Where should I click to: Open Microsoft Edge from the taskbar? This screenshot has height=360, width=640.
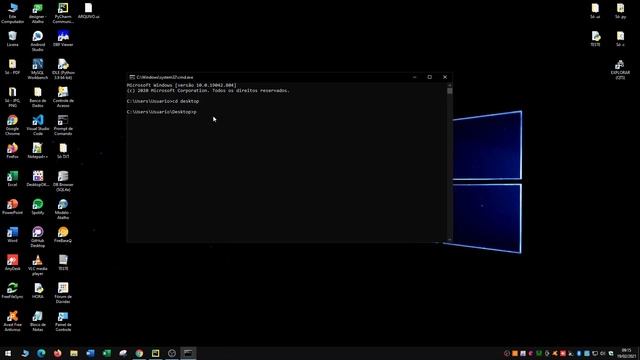tap(41, 353)
